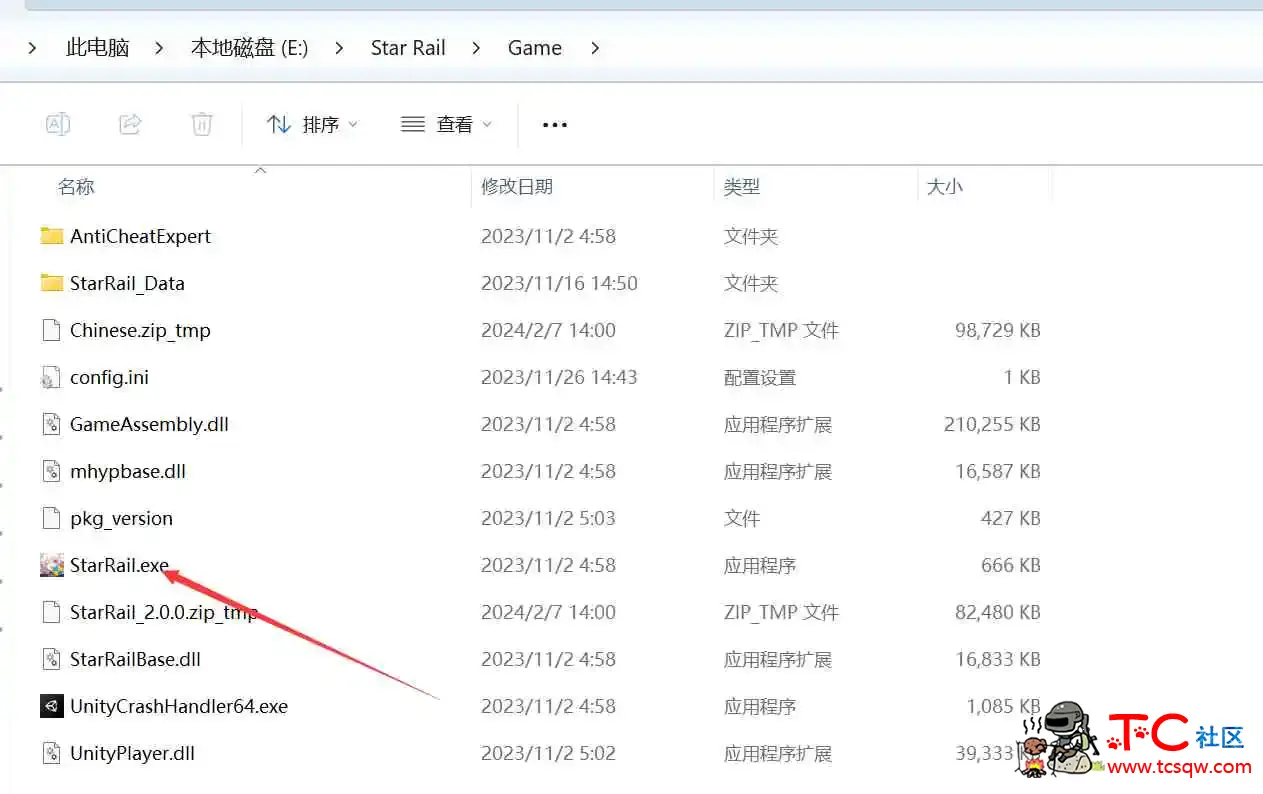This screenshot has width=1263, height=794.
Task: Sort by the 名称 column header
Action: pos(76,186)
